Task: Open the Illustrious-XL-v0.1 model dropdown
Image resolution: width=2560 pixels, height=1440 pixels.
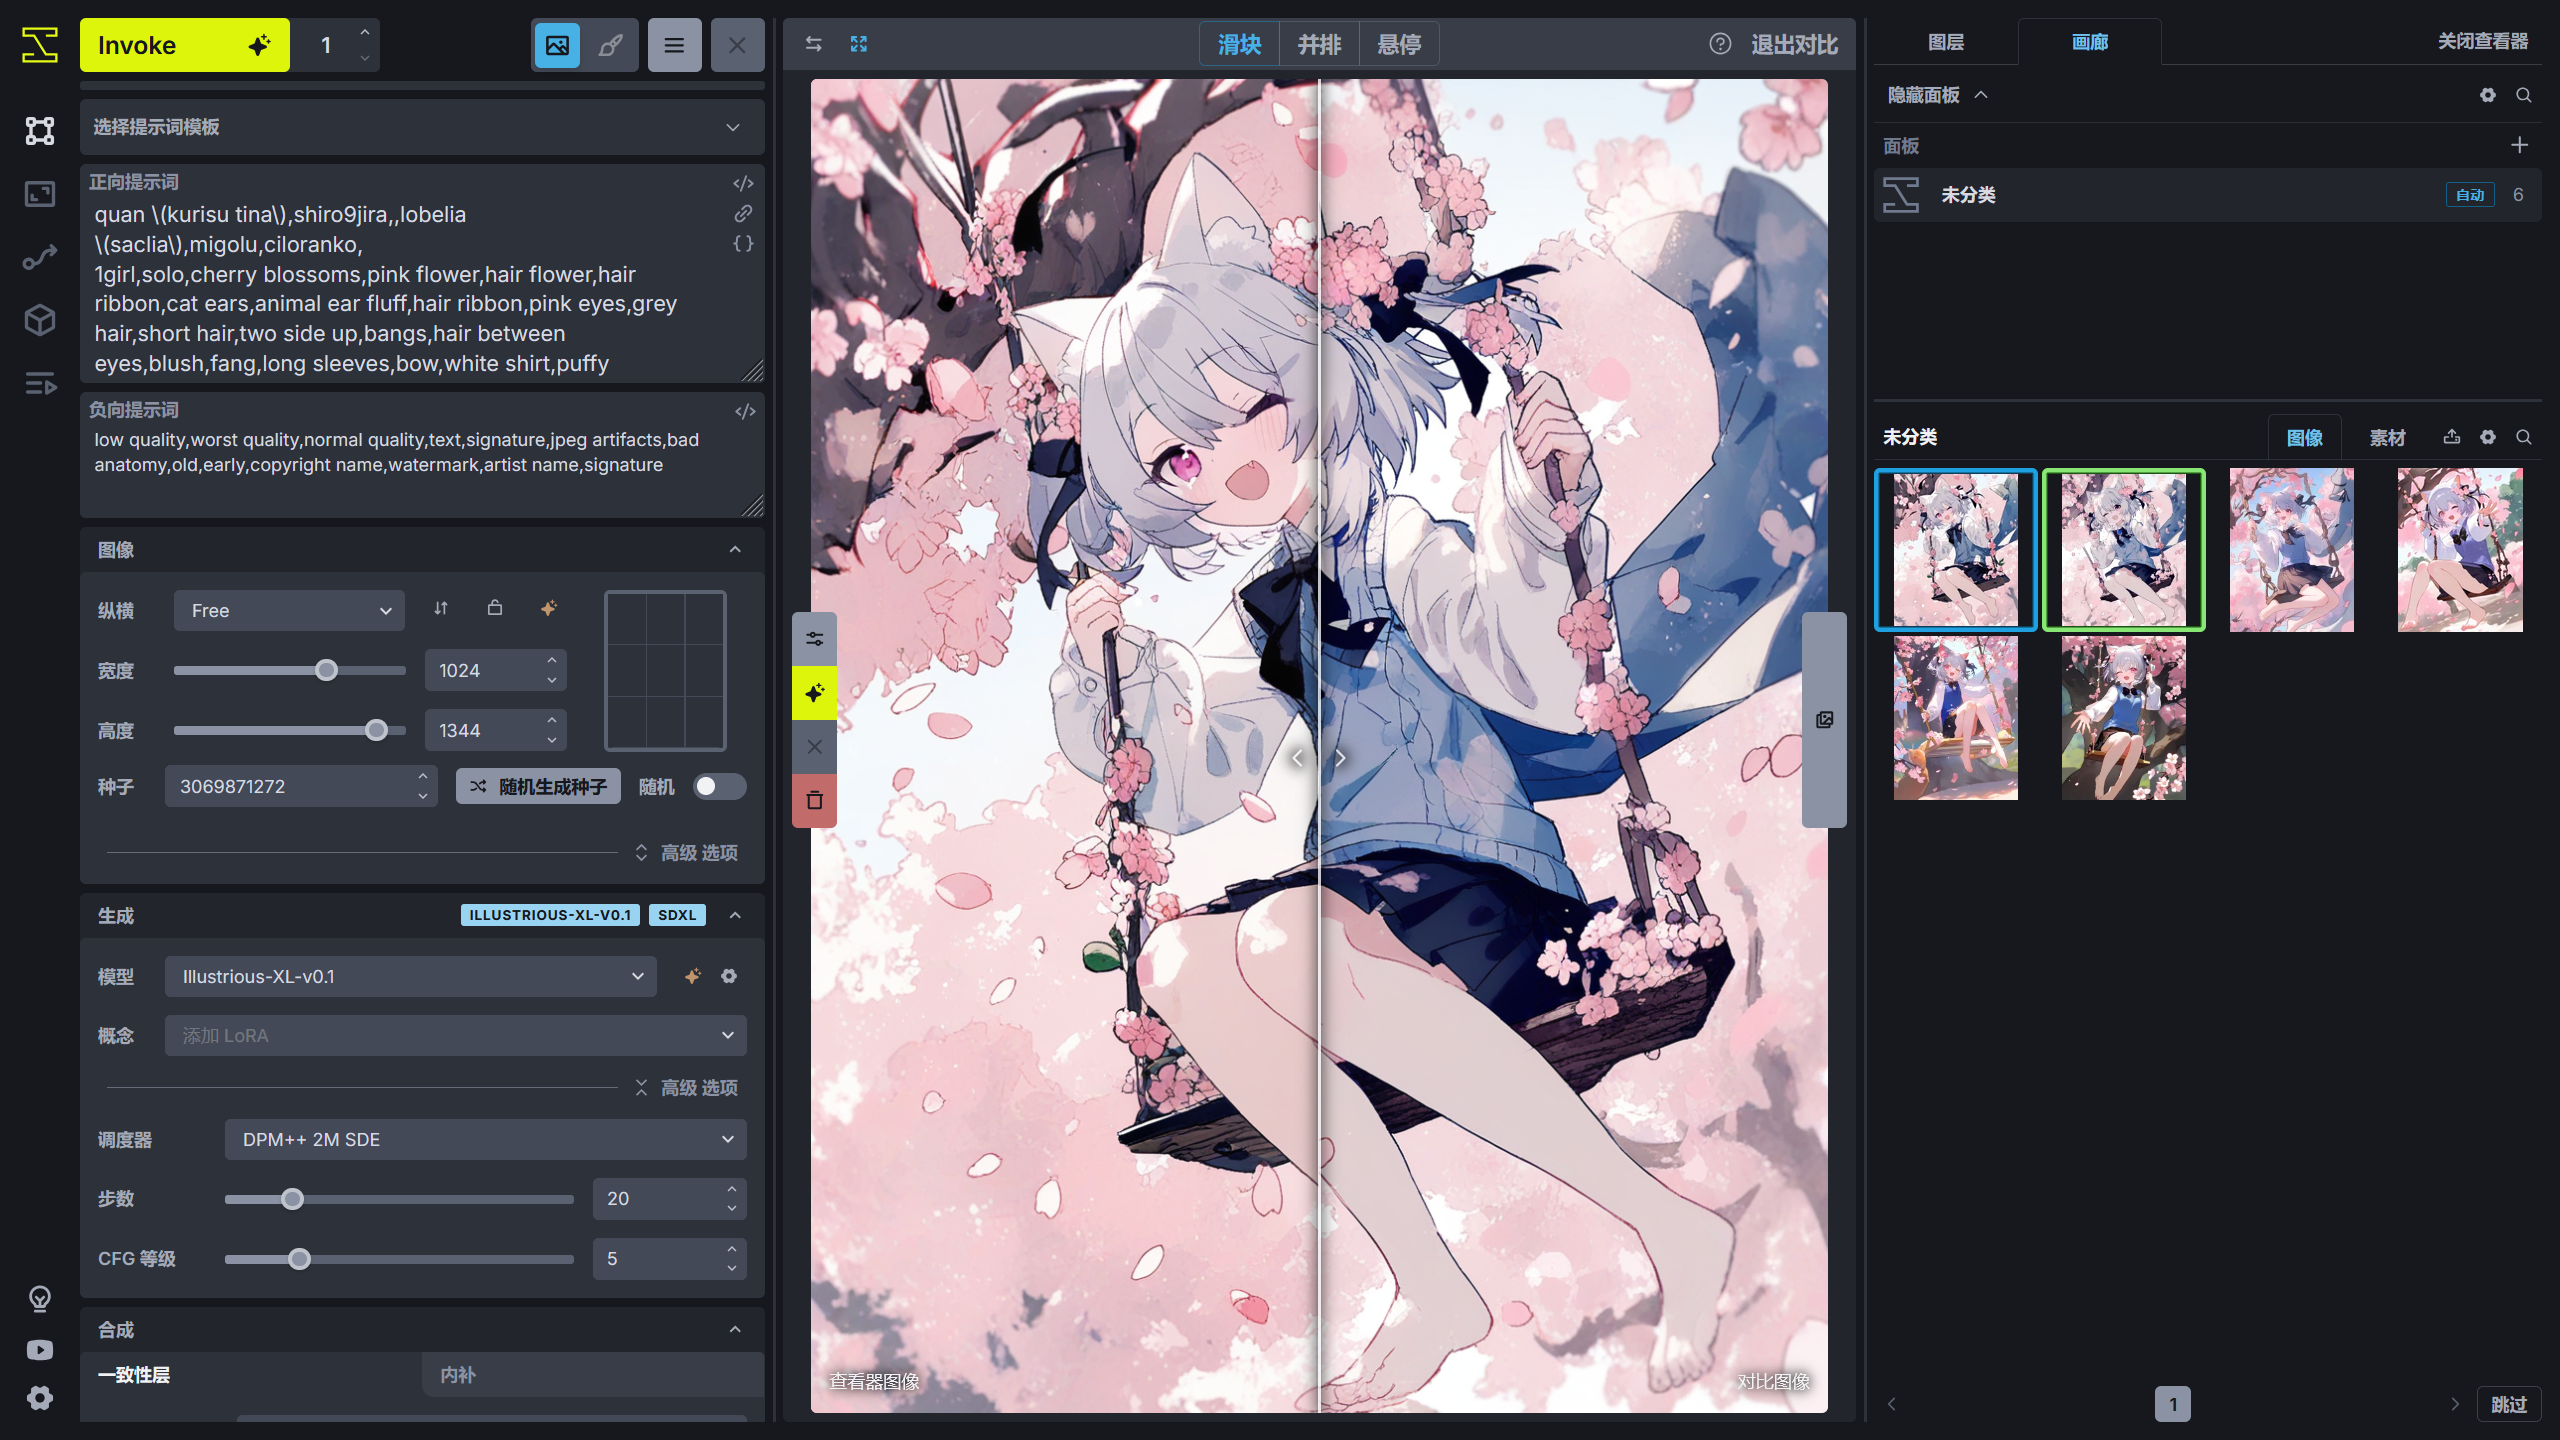Action: click(x=410, y=976)
